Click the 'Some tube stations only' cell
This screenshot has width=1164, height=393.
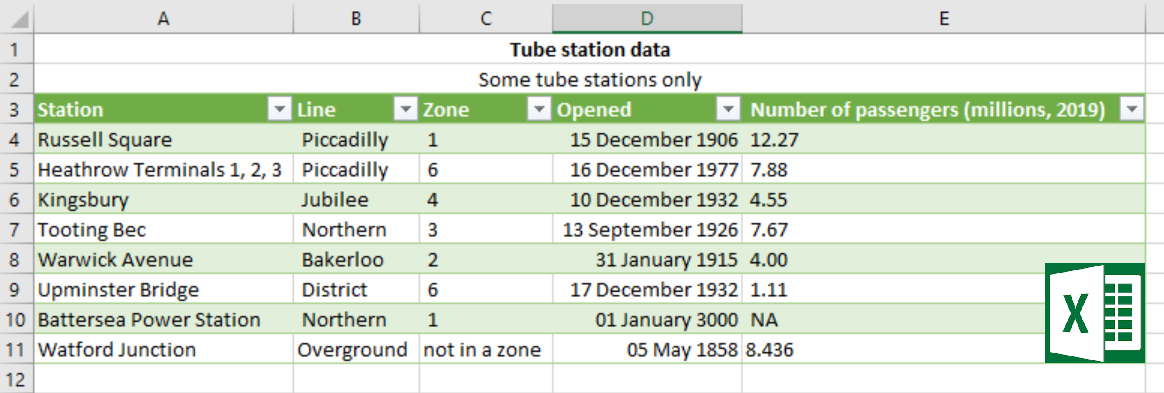pos(589,79)
